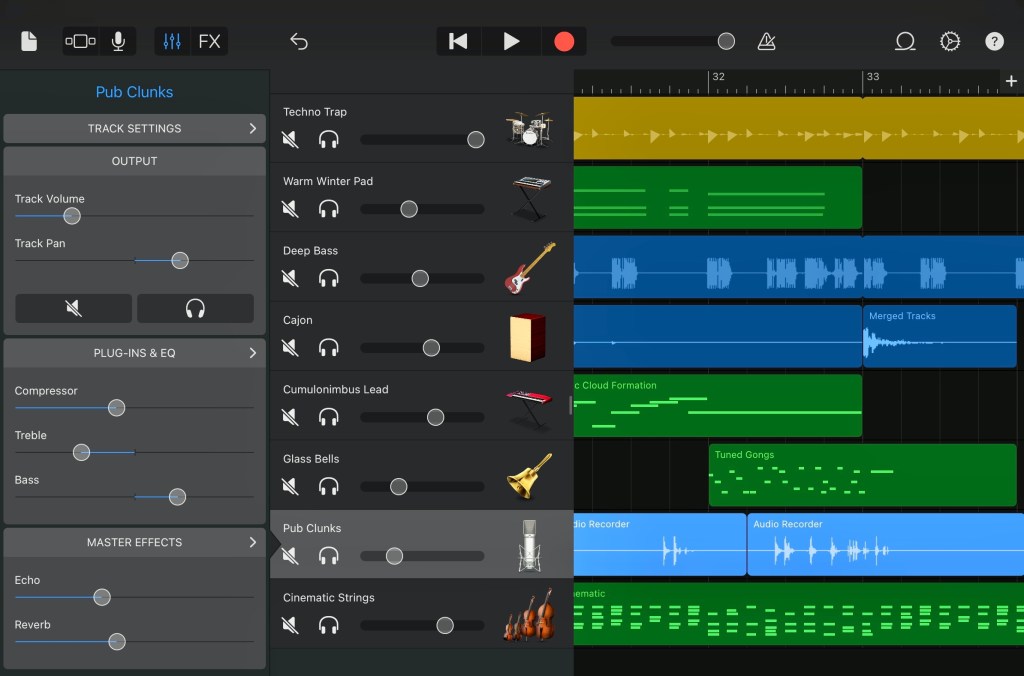The height and width of the screenshot is (676, 1024).
Task: Toggle the metronome icon
Action: [766, 41]
